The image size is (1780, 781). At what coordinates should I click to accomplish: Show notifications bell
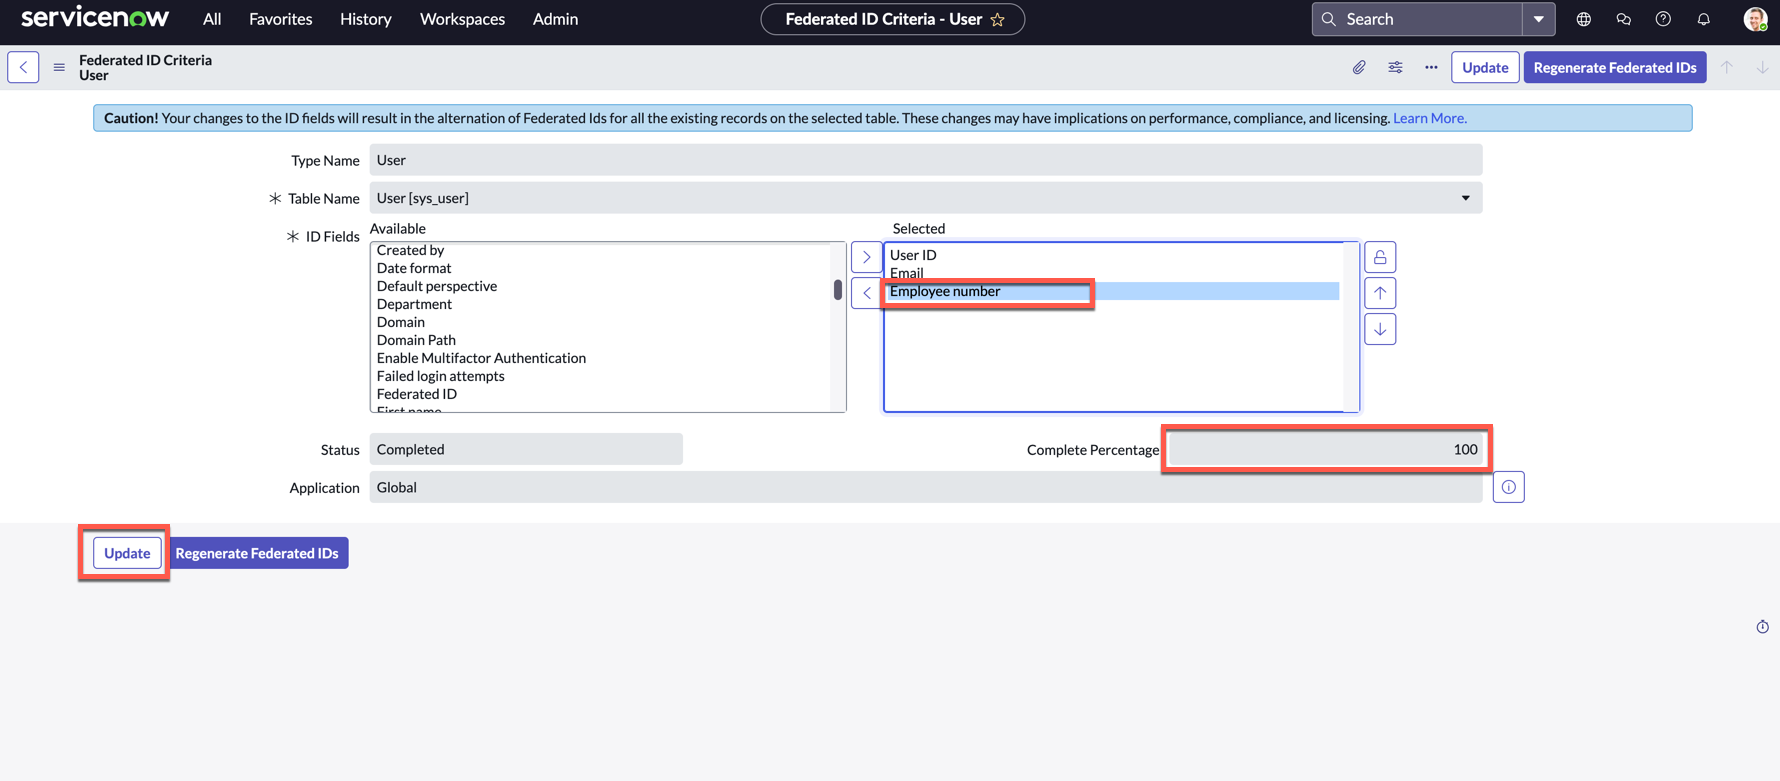point(1704,19)
